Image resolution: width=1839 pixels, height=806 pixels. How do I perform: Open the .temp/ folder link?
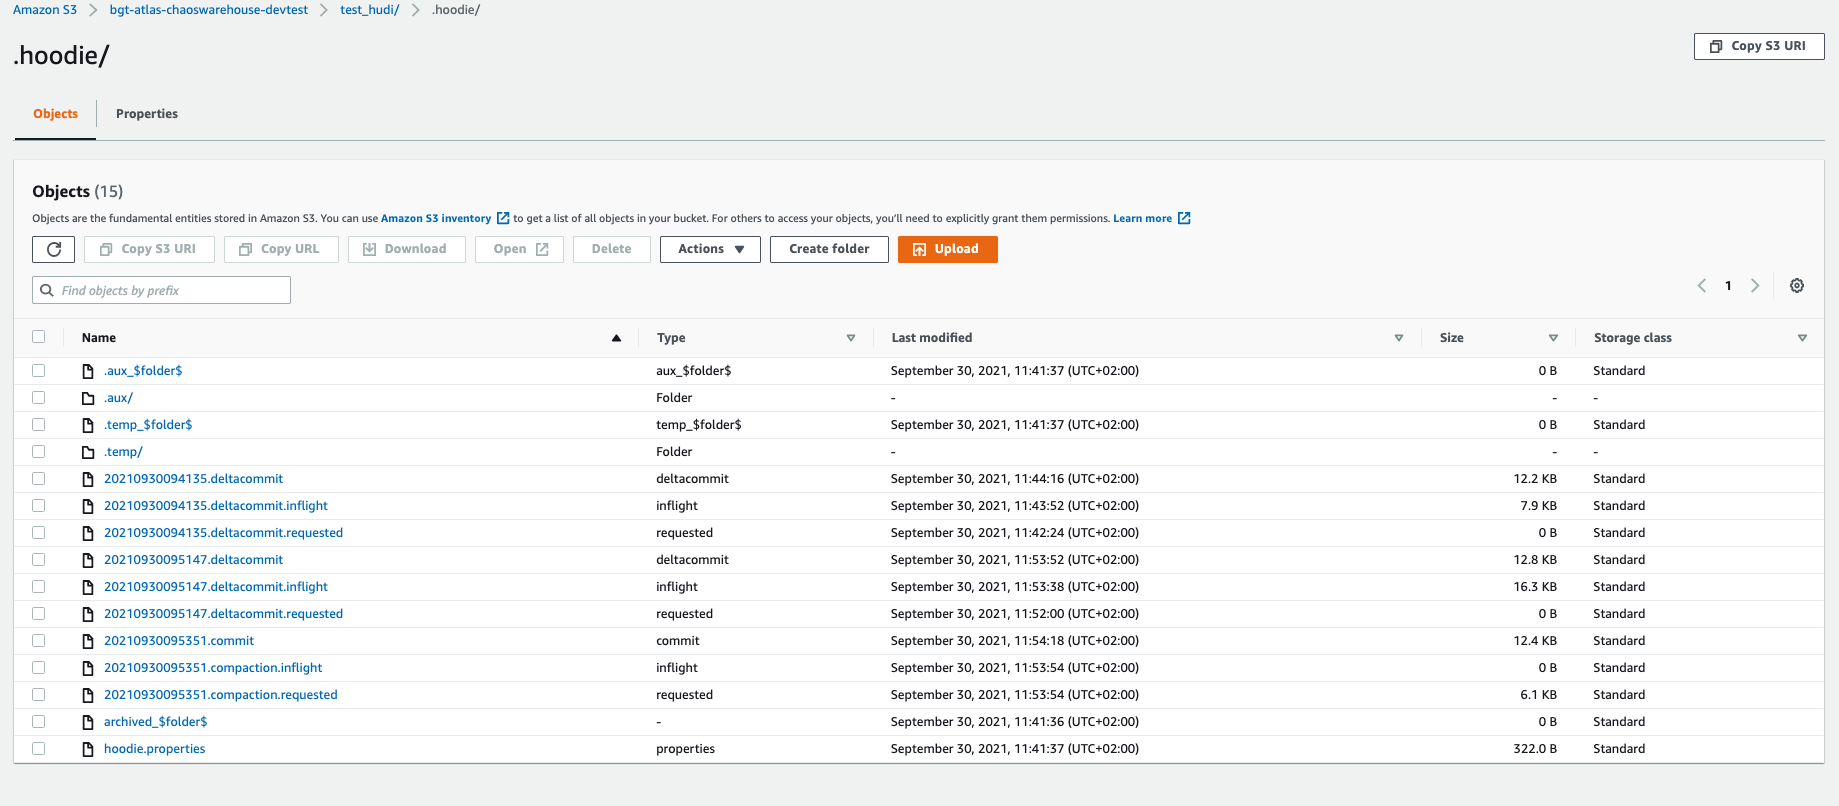click(x=123, y=452)
